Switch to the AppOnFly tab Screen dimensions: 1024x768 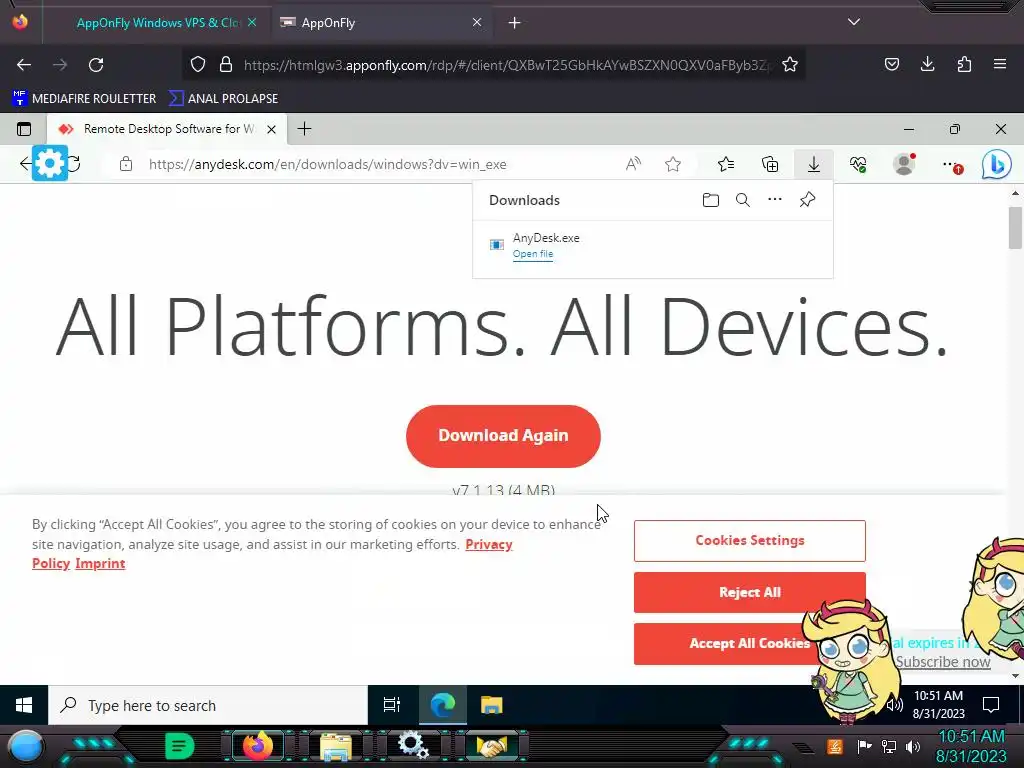(x=381, y=23)
